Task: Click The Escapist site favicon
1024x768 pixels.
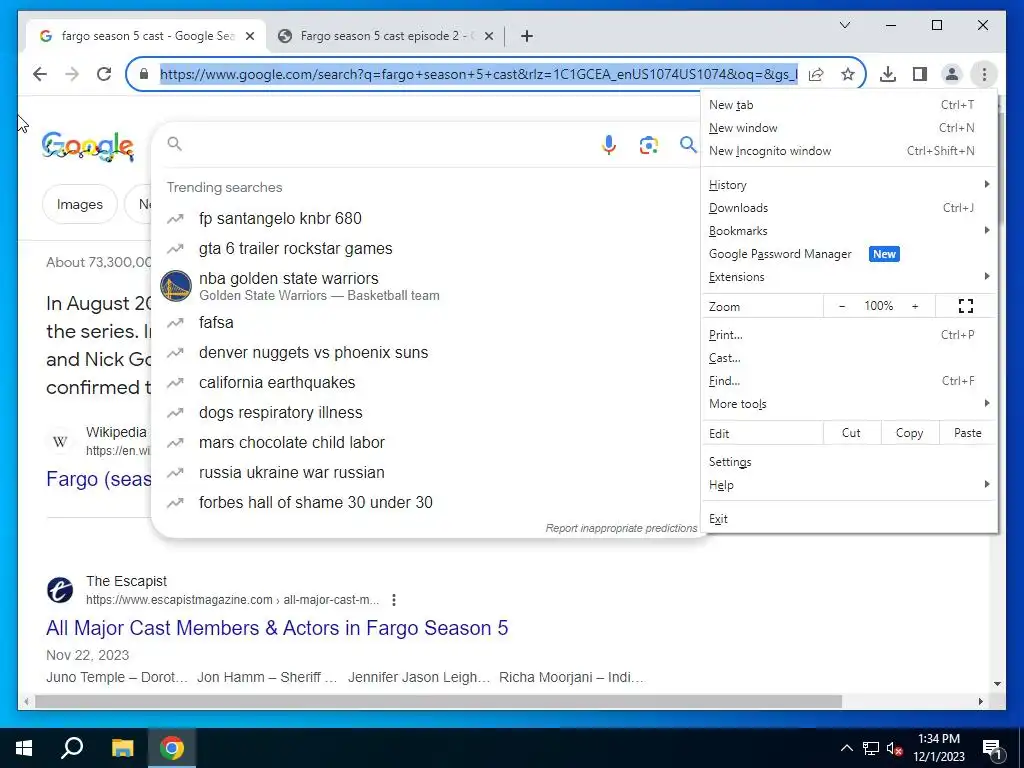Action: (59, 590)
